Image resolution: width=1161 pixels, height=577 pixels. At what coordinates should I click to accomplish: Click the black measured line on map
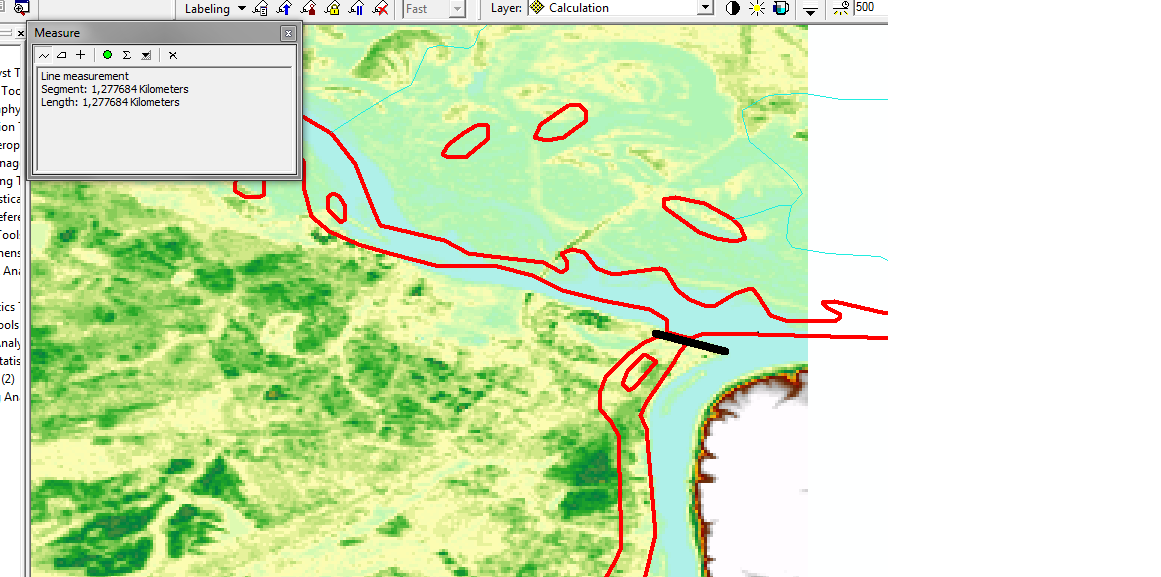click(690, 342)
